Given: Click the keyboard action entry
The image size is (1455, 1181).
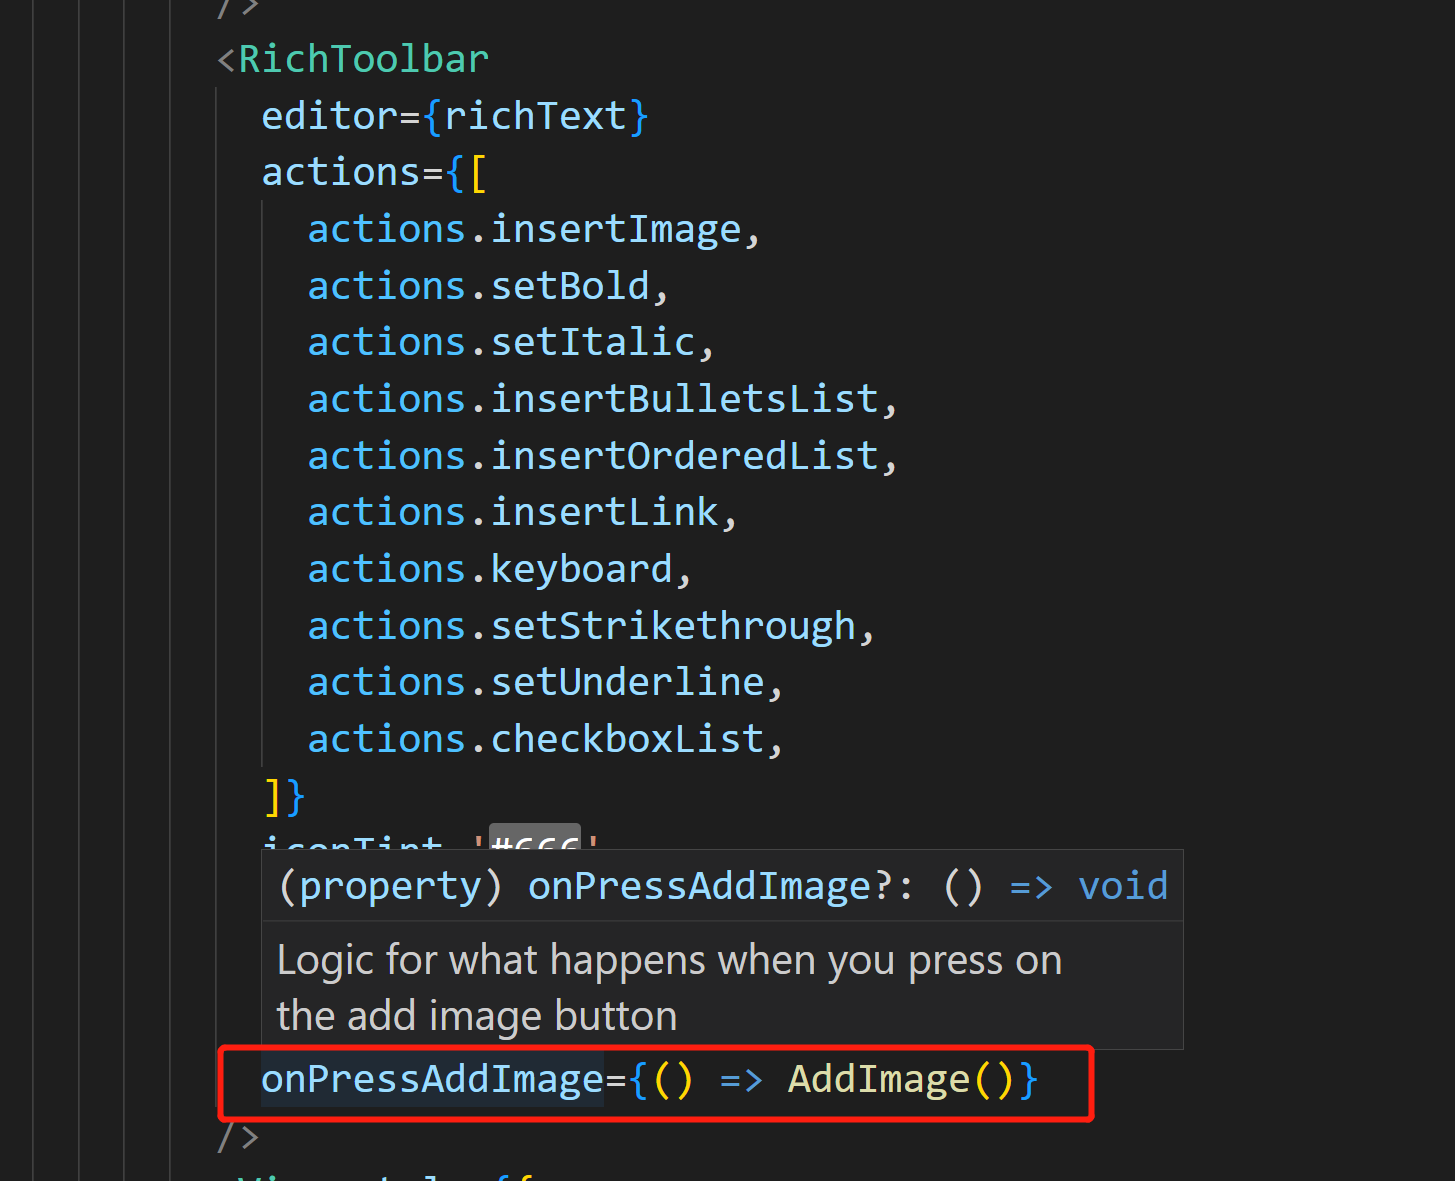Looking at the screenshot, I should [581, 570].
